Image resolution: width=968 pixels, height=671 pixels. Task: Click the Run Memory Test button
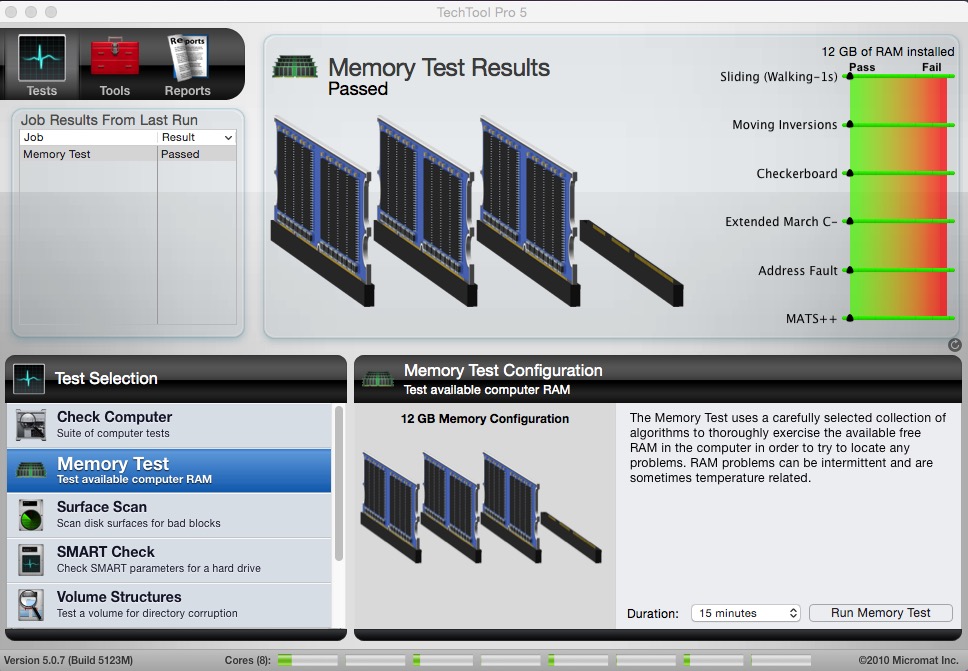[x=880, y=612]
